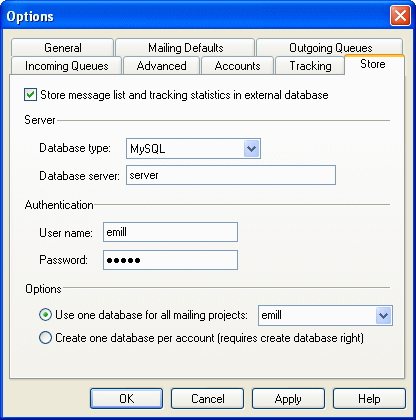The height and width of the screenshot is (420, 416).
Task: Click the Store tab
Action: (x=373, y=64)
